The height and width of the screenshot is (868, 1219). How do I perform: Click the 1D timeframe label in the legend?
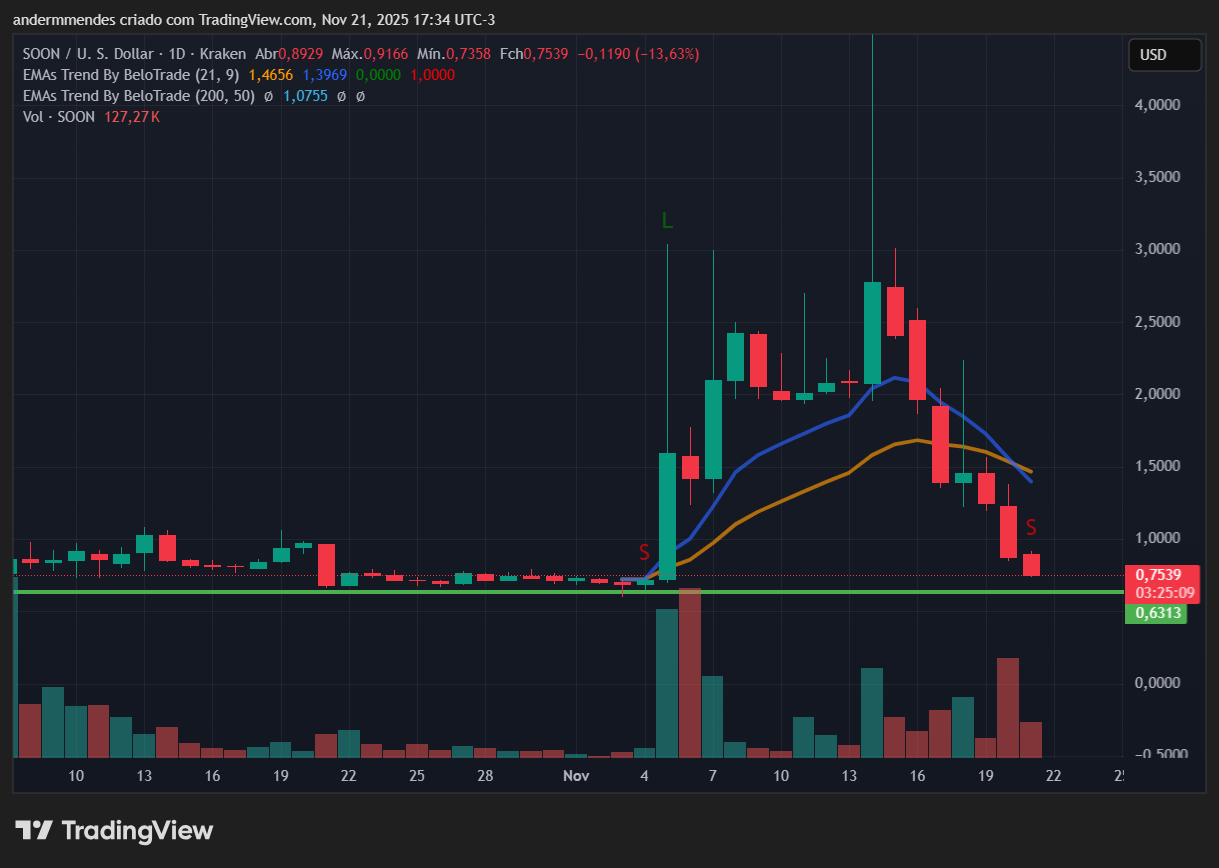(x=174, y=53)
